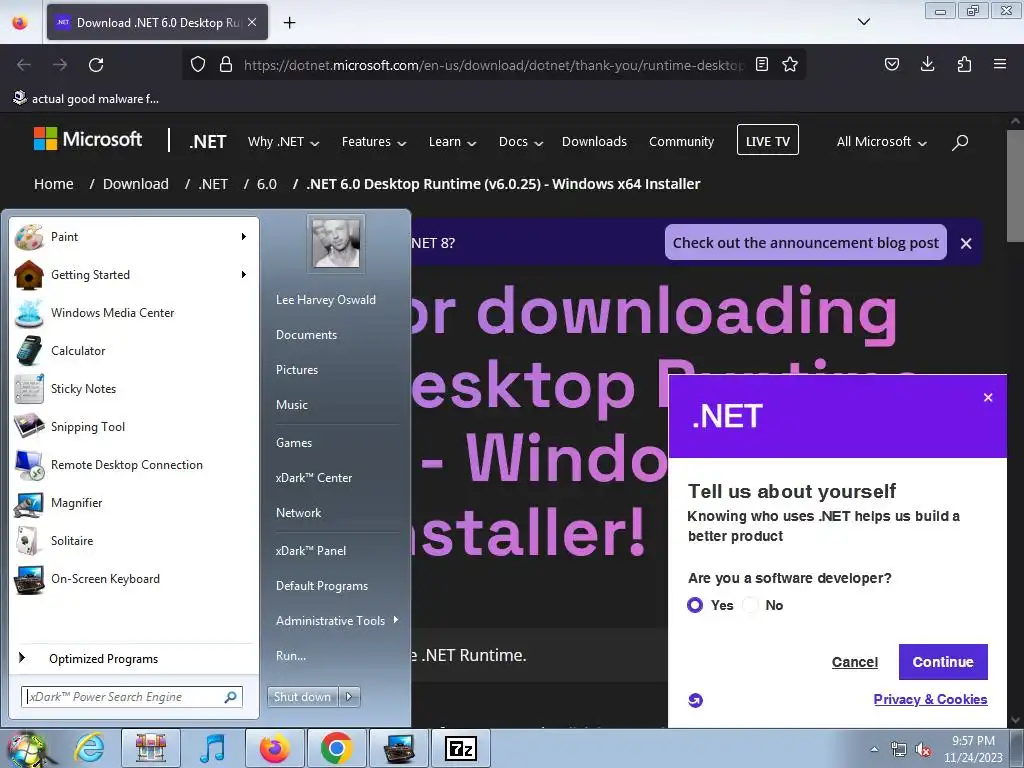Expand the Getting Started submenu arrow

tap(244, 274)
